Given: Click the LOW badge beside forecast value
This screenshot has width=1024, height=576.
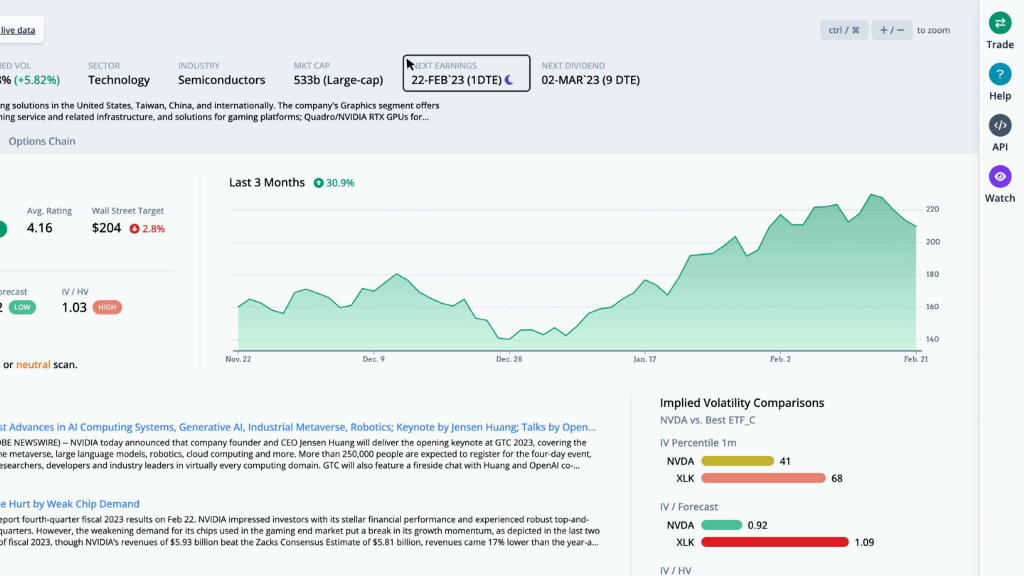Looking at the screenshot, I should coord(21,307).
